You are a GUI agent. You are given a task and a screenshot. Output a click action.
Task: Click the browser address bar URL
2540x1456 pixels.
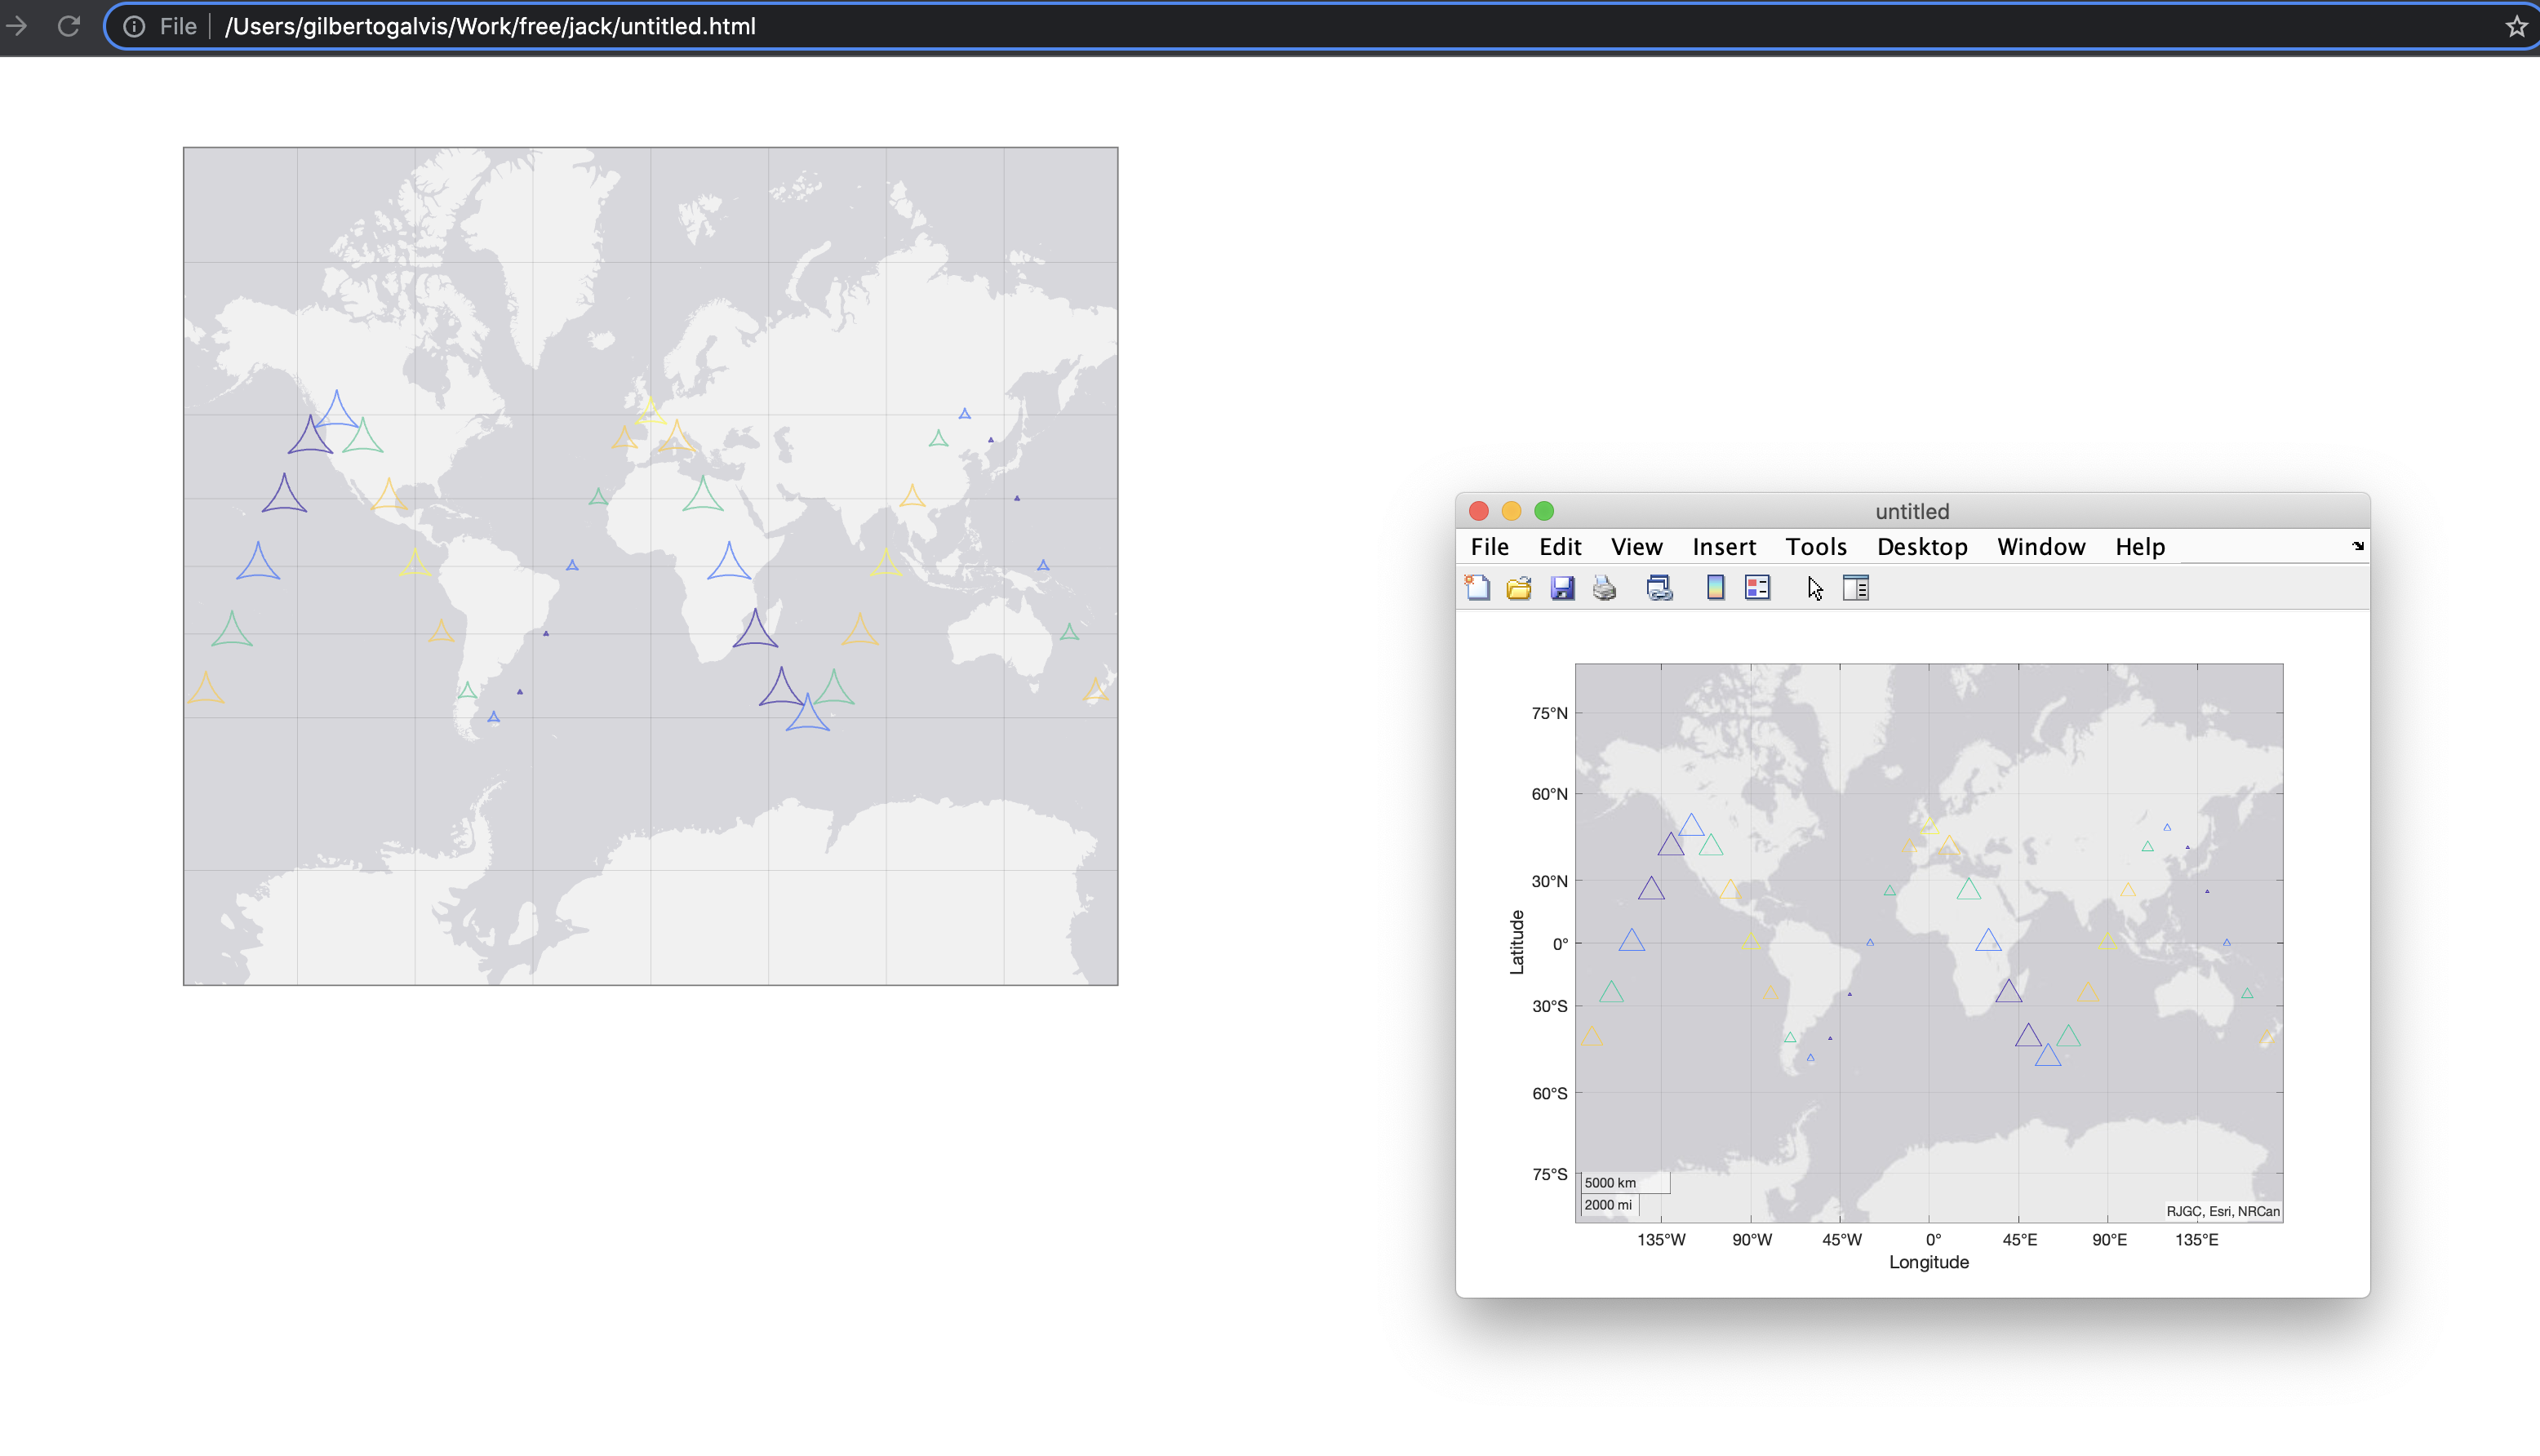[x=490, y=26]
